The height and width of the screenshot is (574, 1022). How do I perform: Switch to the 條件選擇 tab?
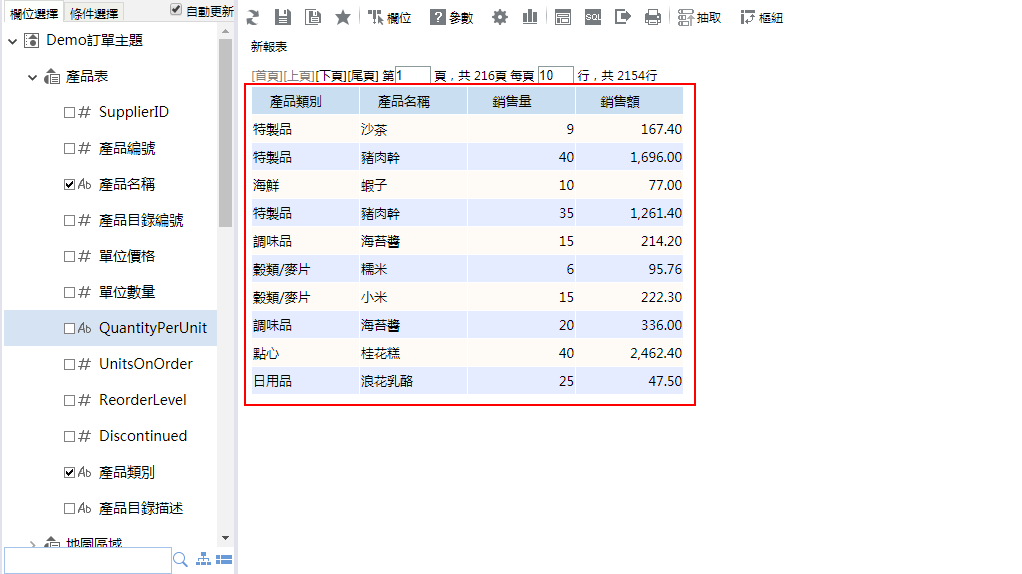click(x=94, y=13)
